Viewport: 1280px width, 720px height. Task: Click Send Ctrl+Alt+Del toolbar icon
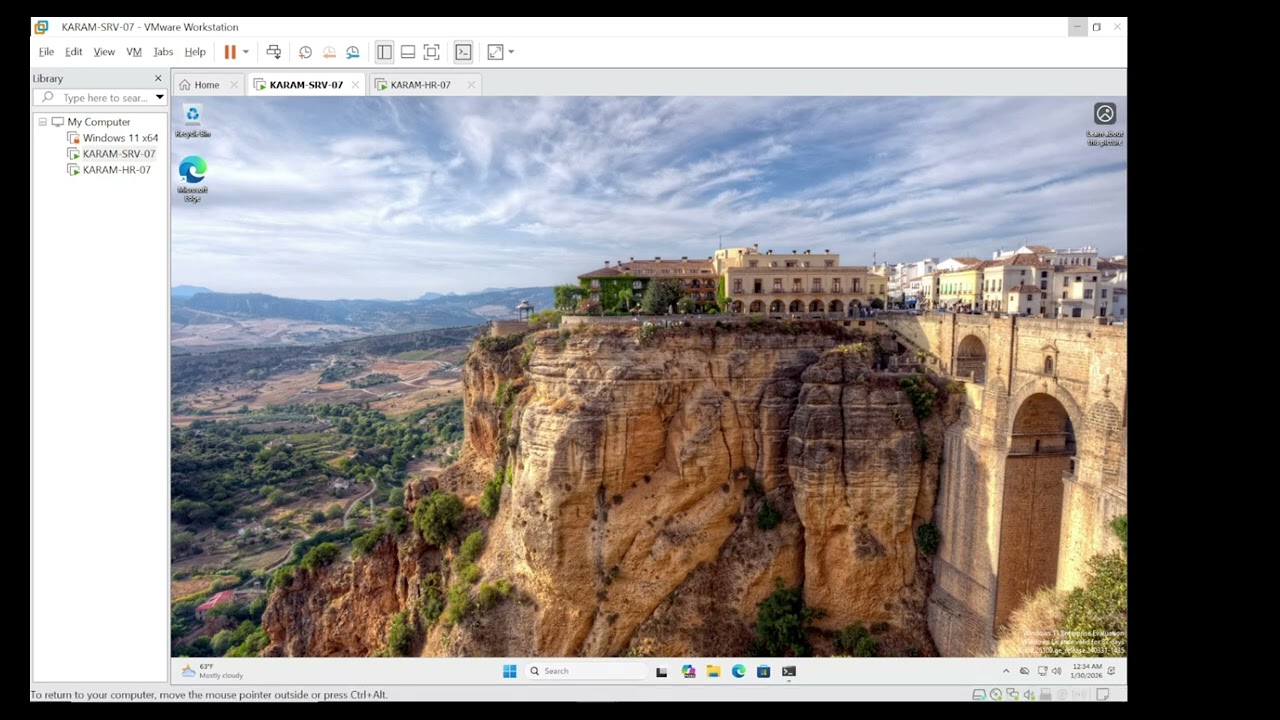[x=274, y=52]
